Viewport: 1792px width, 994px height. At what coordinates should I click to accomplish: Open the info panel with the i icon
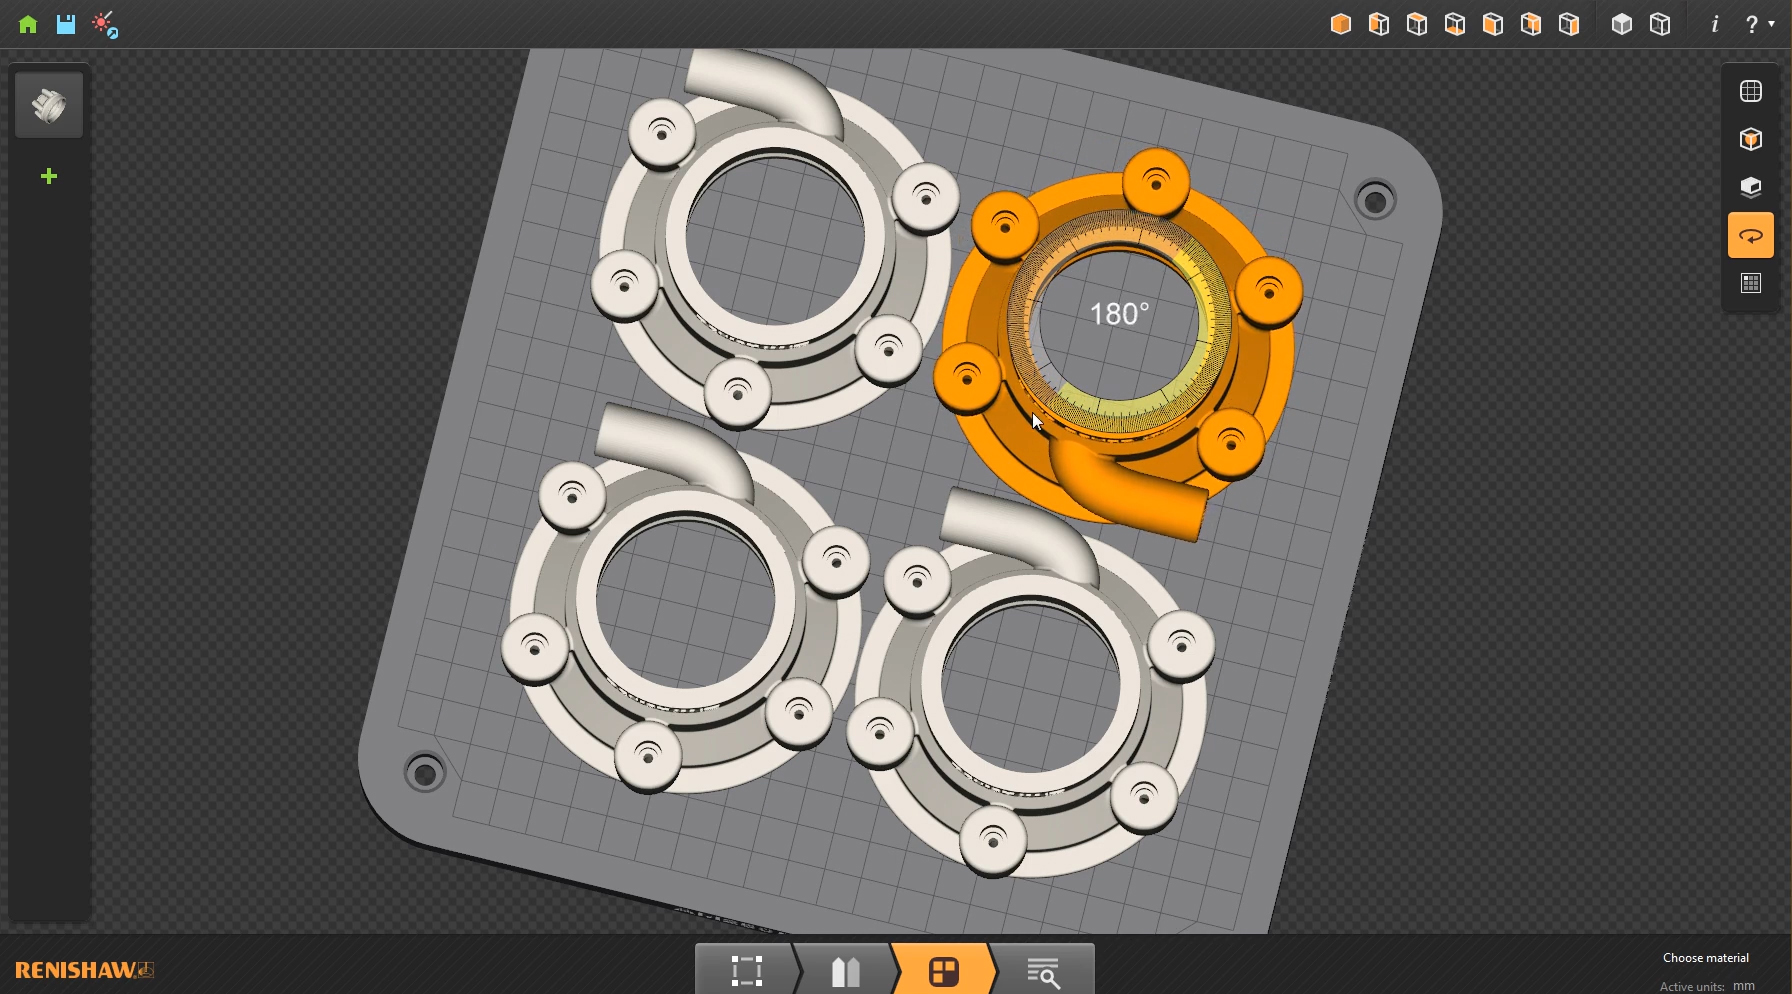[1715, 24]
